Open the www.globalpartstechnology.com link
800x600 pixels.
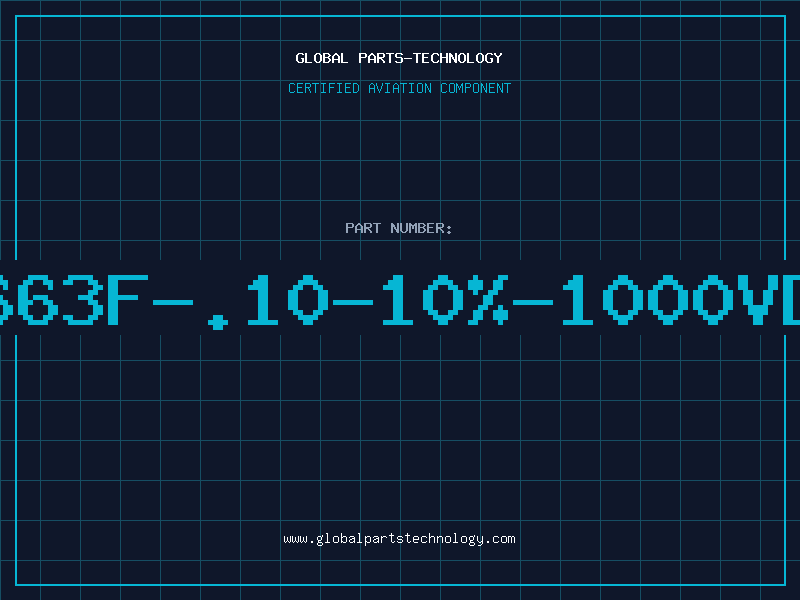399,539
